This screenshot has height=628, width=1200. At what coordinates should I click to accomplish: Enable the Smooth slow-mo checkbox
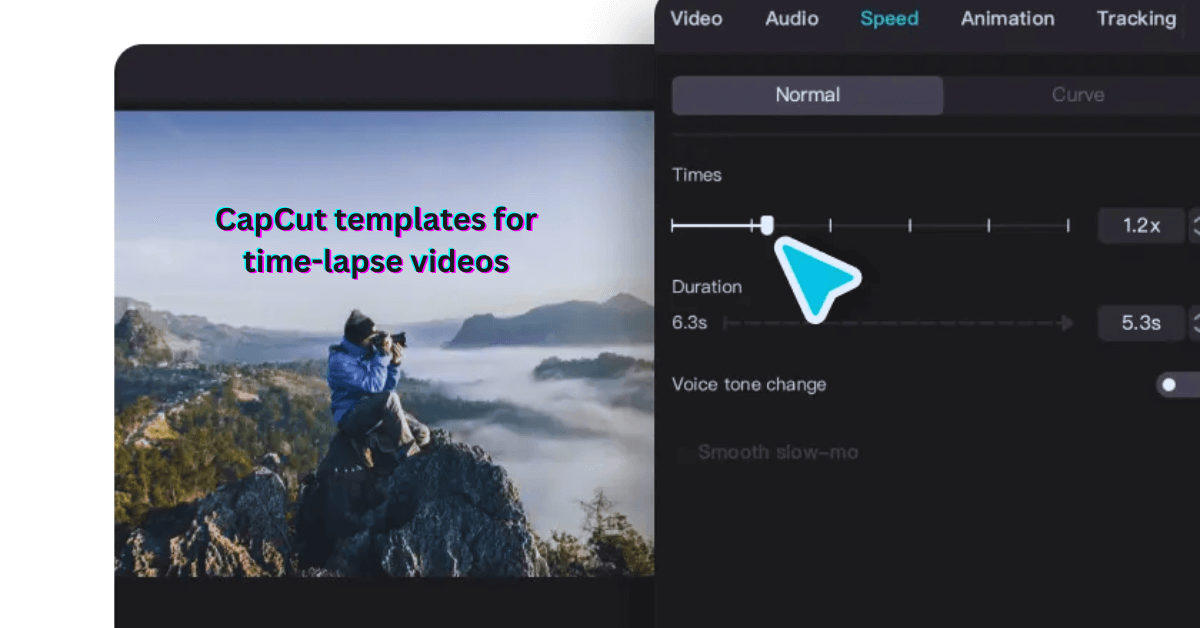(685, 453)
